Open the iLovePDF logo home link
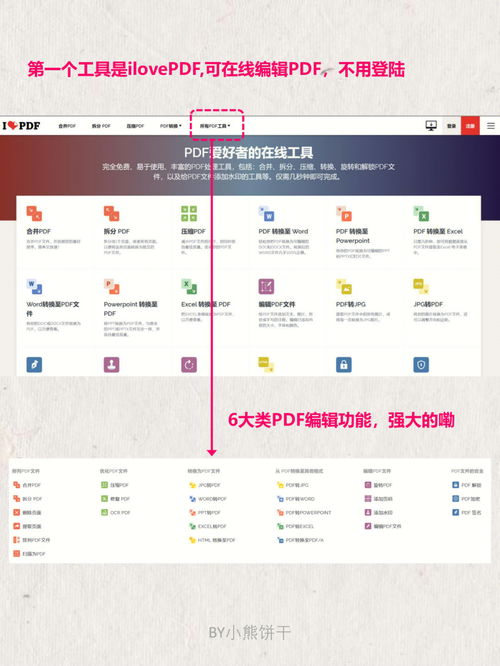The width and height of the screenshot is (500, 666). click(x=21, y=125)
